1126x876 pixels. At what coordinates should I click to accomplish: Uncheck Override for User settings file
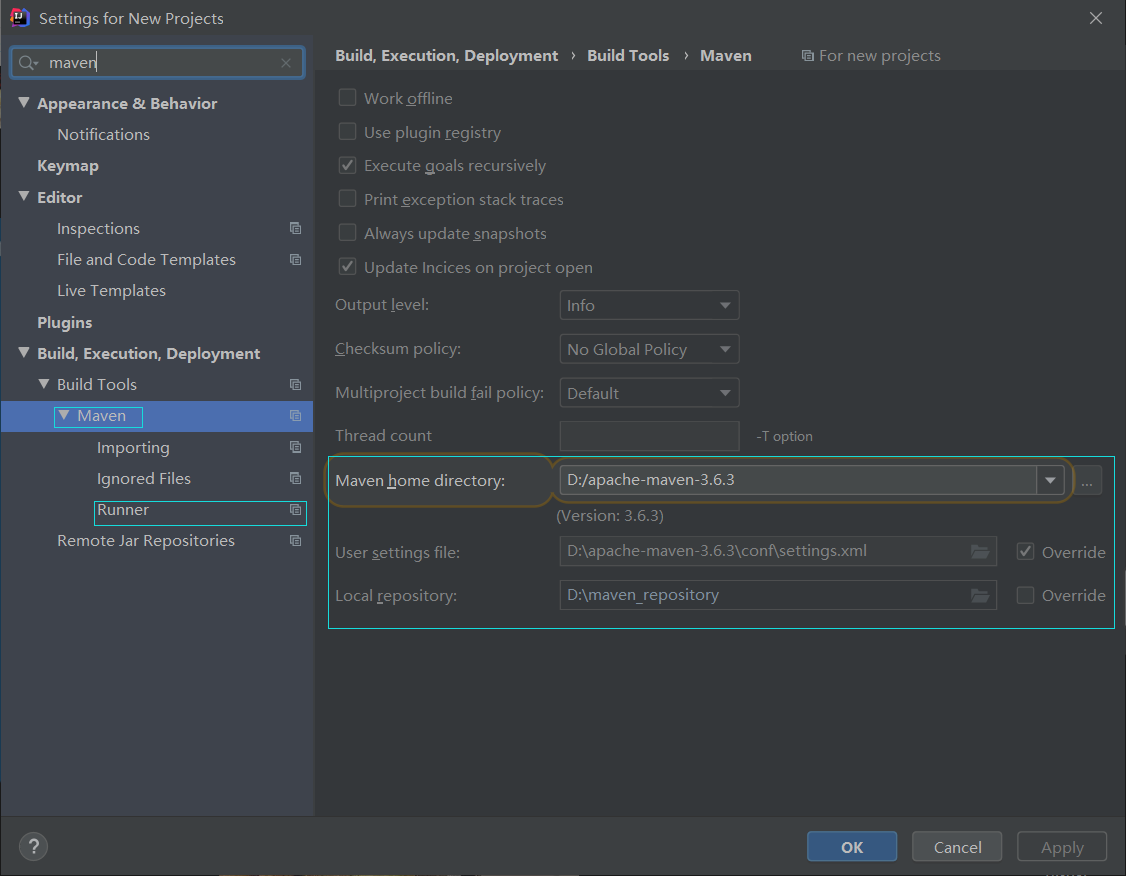pyautogui.click(x=1025, y=551)
